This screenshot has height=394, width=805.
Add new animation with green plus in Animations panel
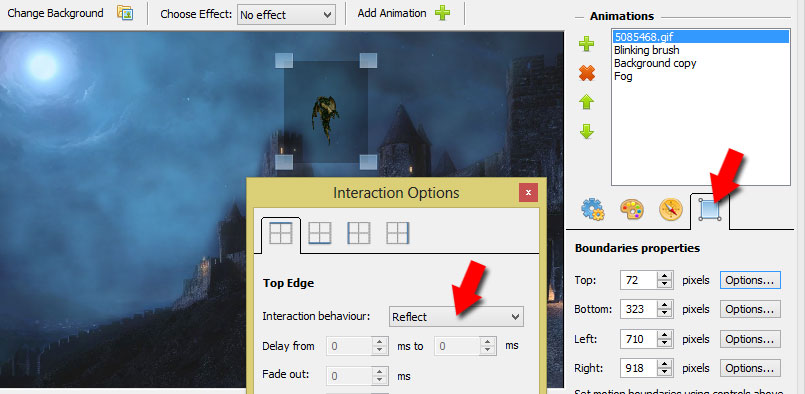(587, 44)
